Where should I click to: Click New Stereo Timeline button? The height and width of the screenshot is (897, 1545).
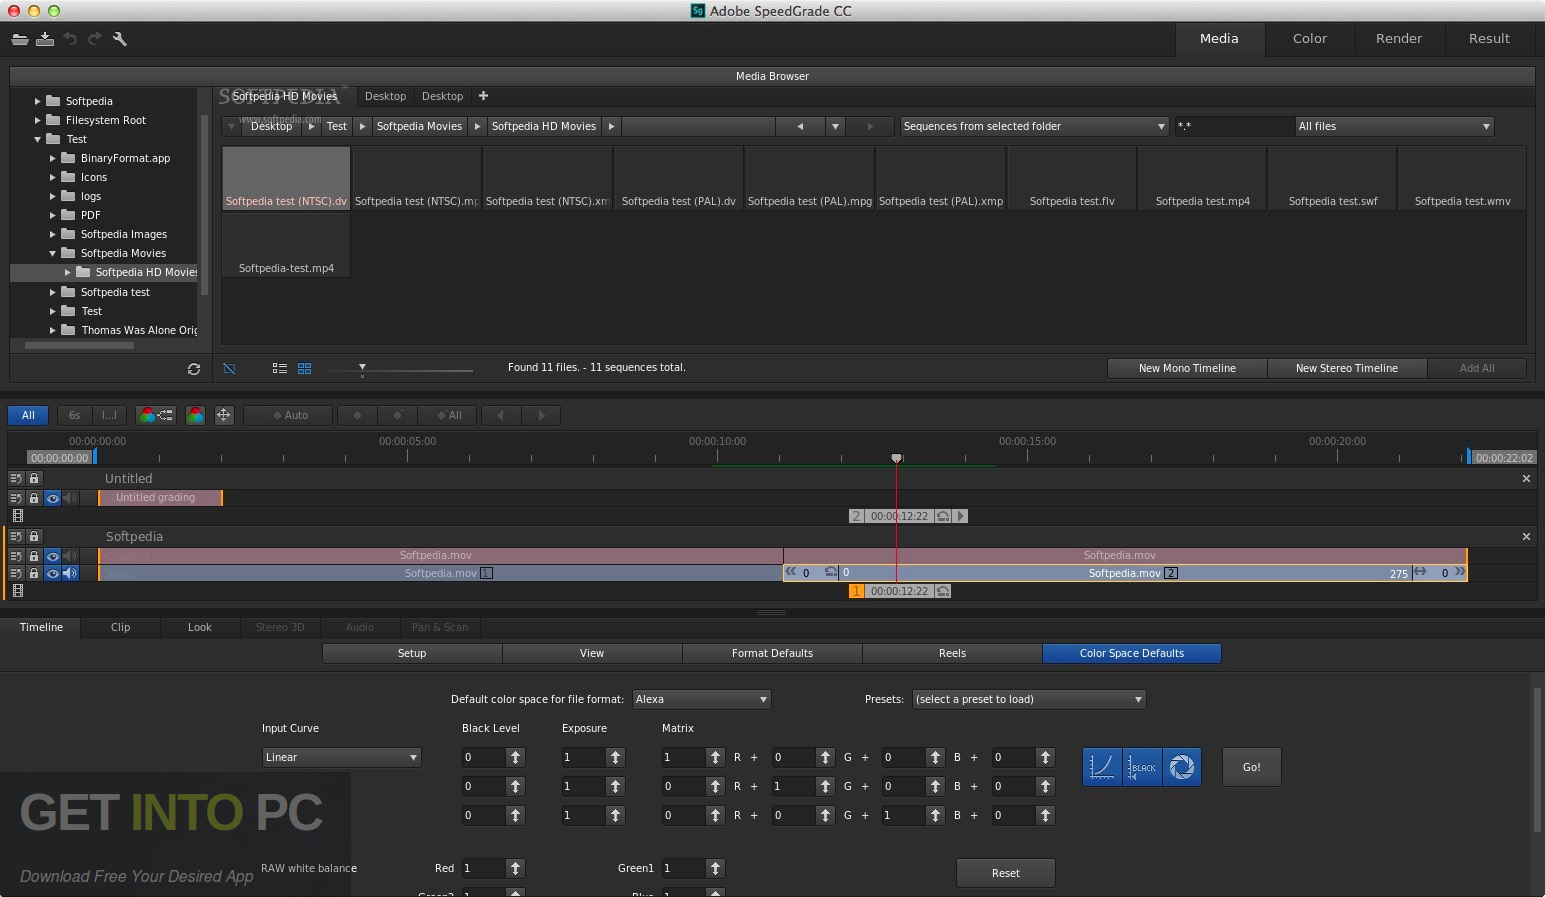(1347, 368)
